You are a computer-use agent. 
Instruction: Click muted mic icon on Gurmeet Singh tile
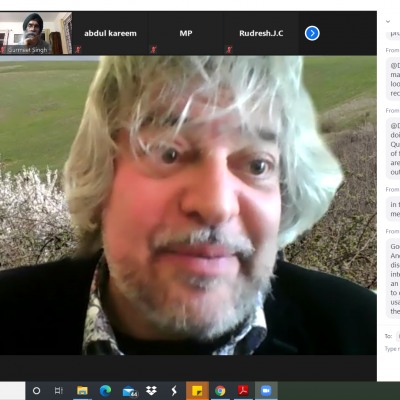tap(3, 50)
